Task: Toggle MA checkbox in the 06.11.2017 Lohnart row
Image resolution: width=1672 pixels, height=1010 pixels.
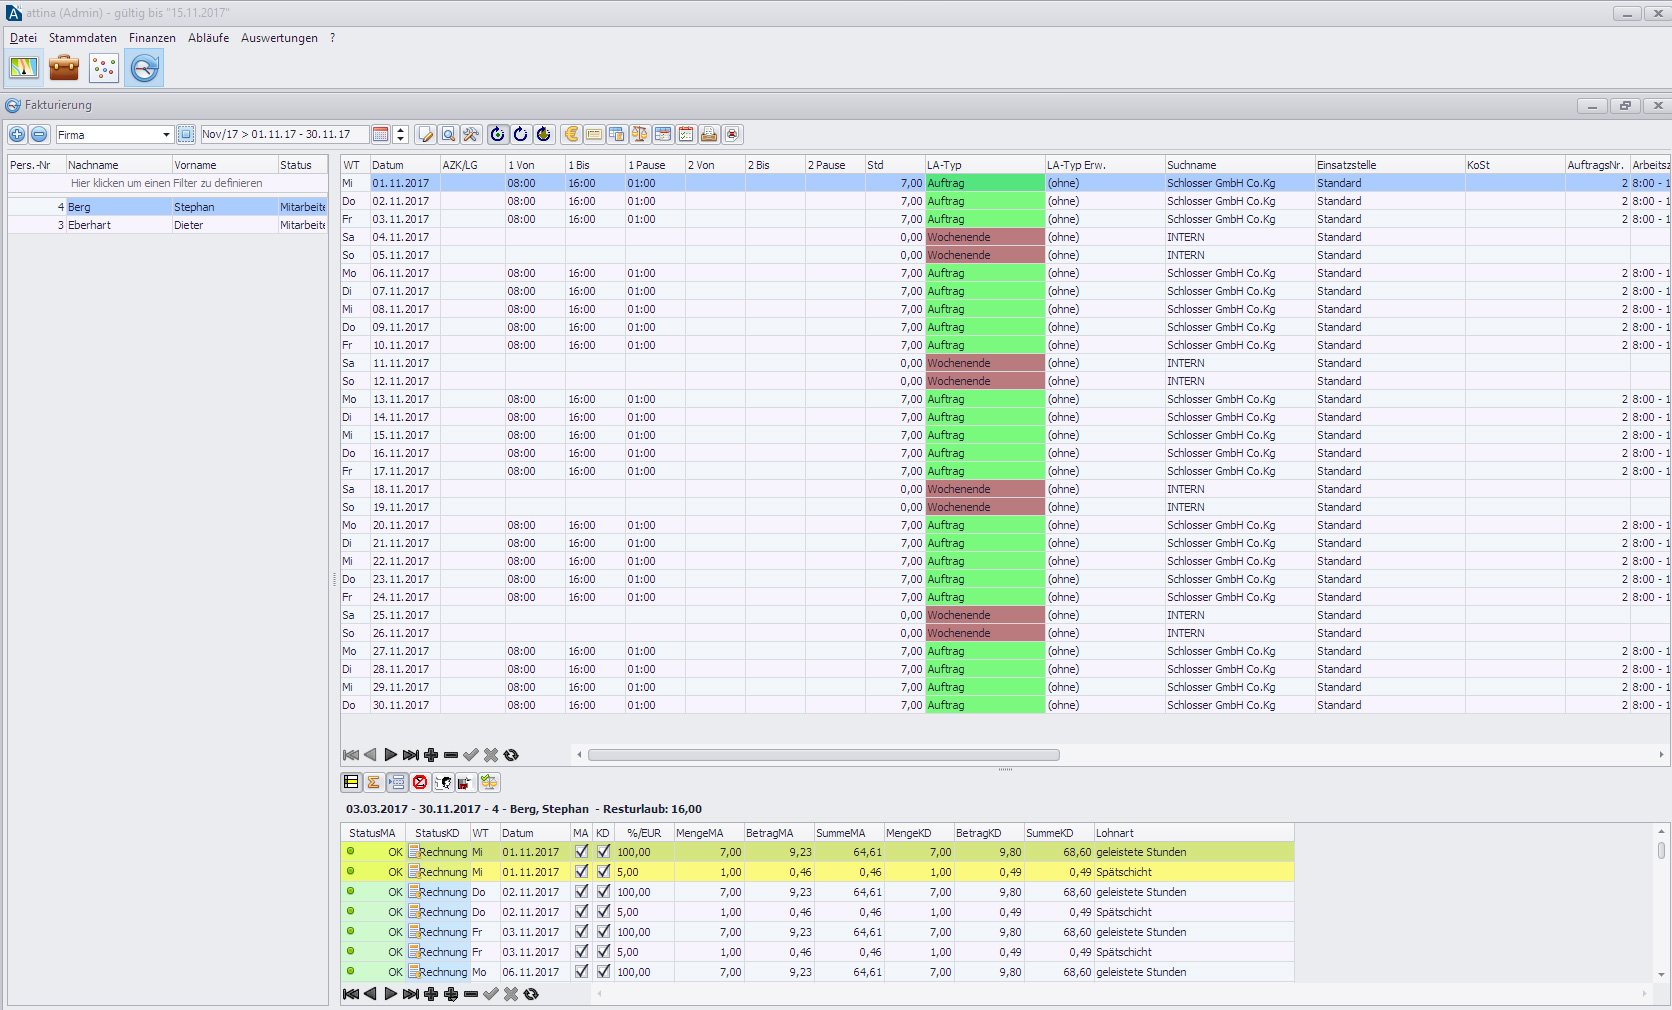Action: click(581, 972)
